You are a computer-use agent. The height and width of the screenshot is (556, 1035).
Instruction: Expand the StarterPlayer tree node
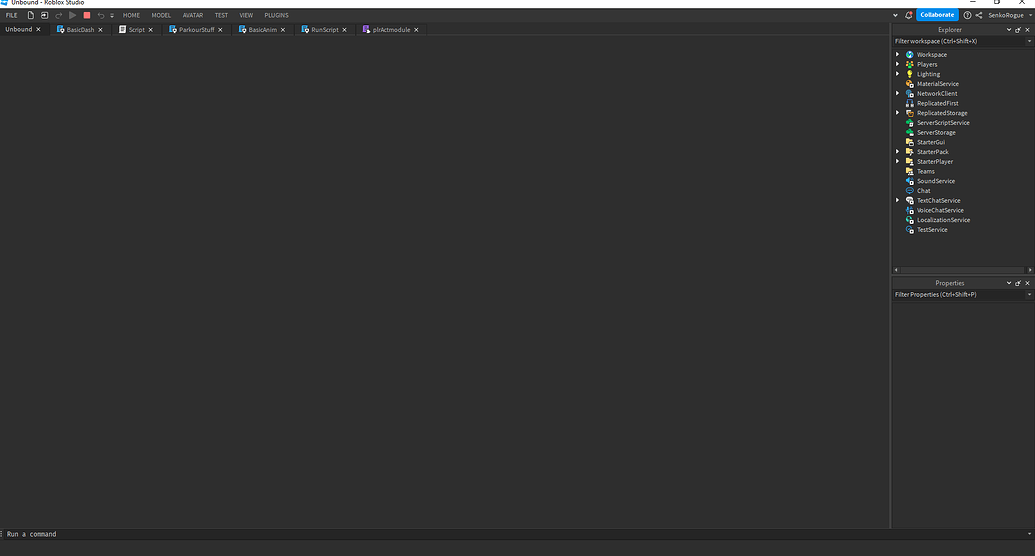897,161
